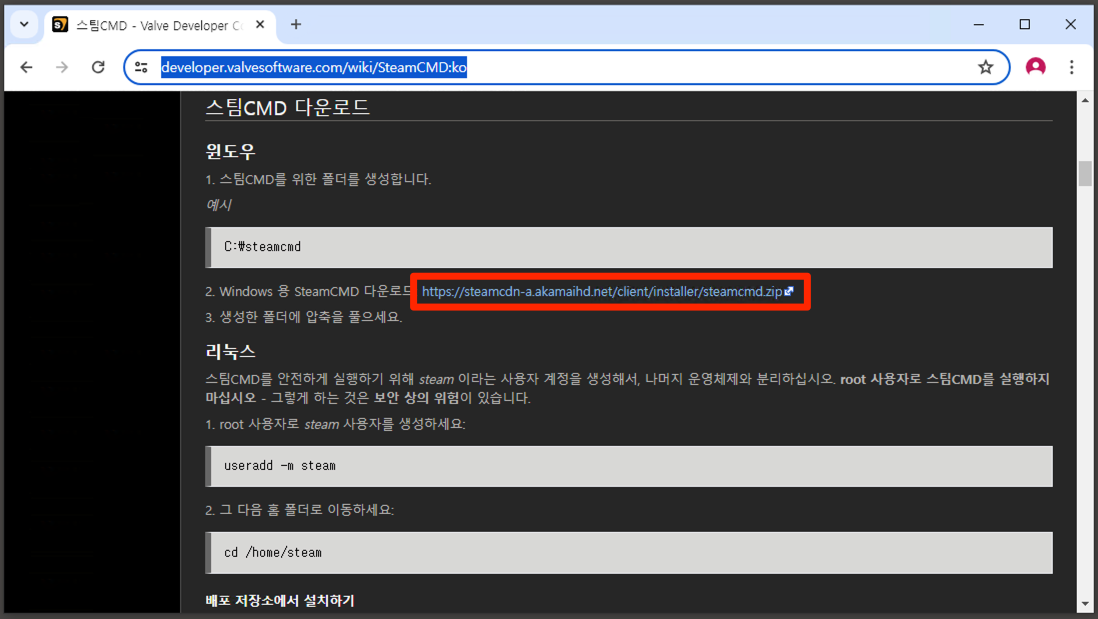Viewport: 1098px width, 619px height.
Task: Click the 윈도우 section heading
Action: click(230, 151)
